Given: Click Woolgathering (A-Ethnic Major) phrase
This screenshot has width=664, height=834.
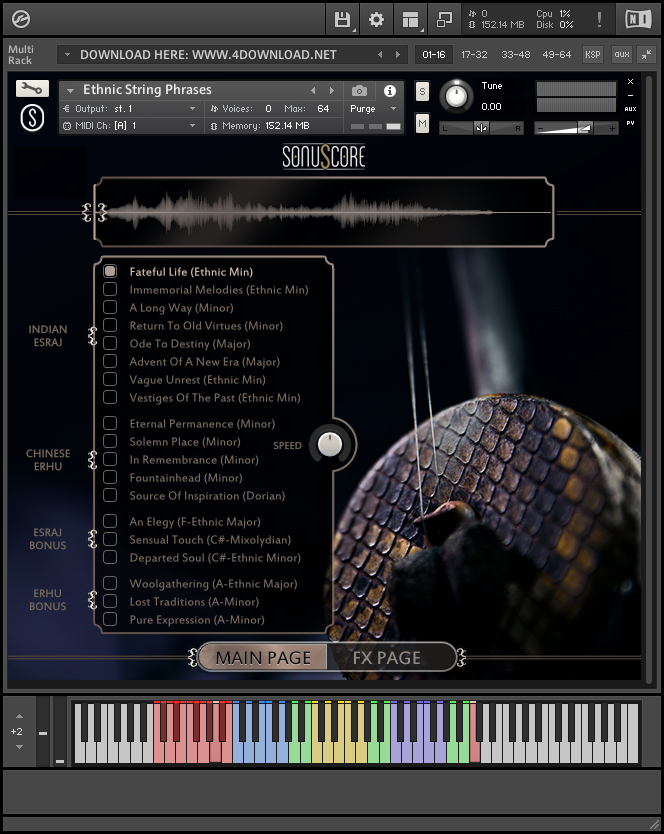Looking at the screenshot, I should point(213,583).
